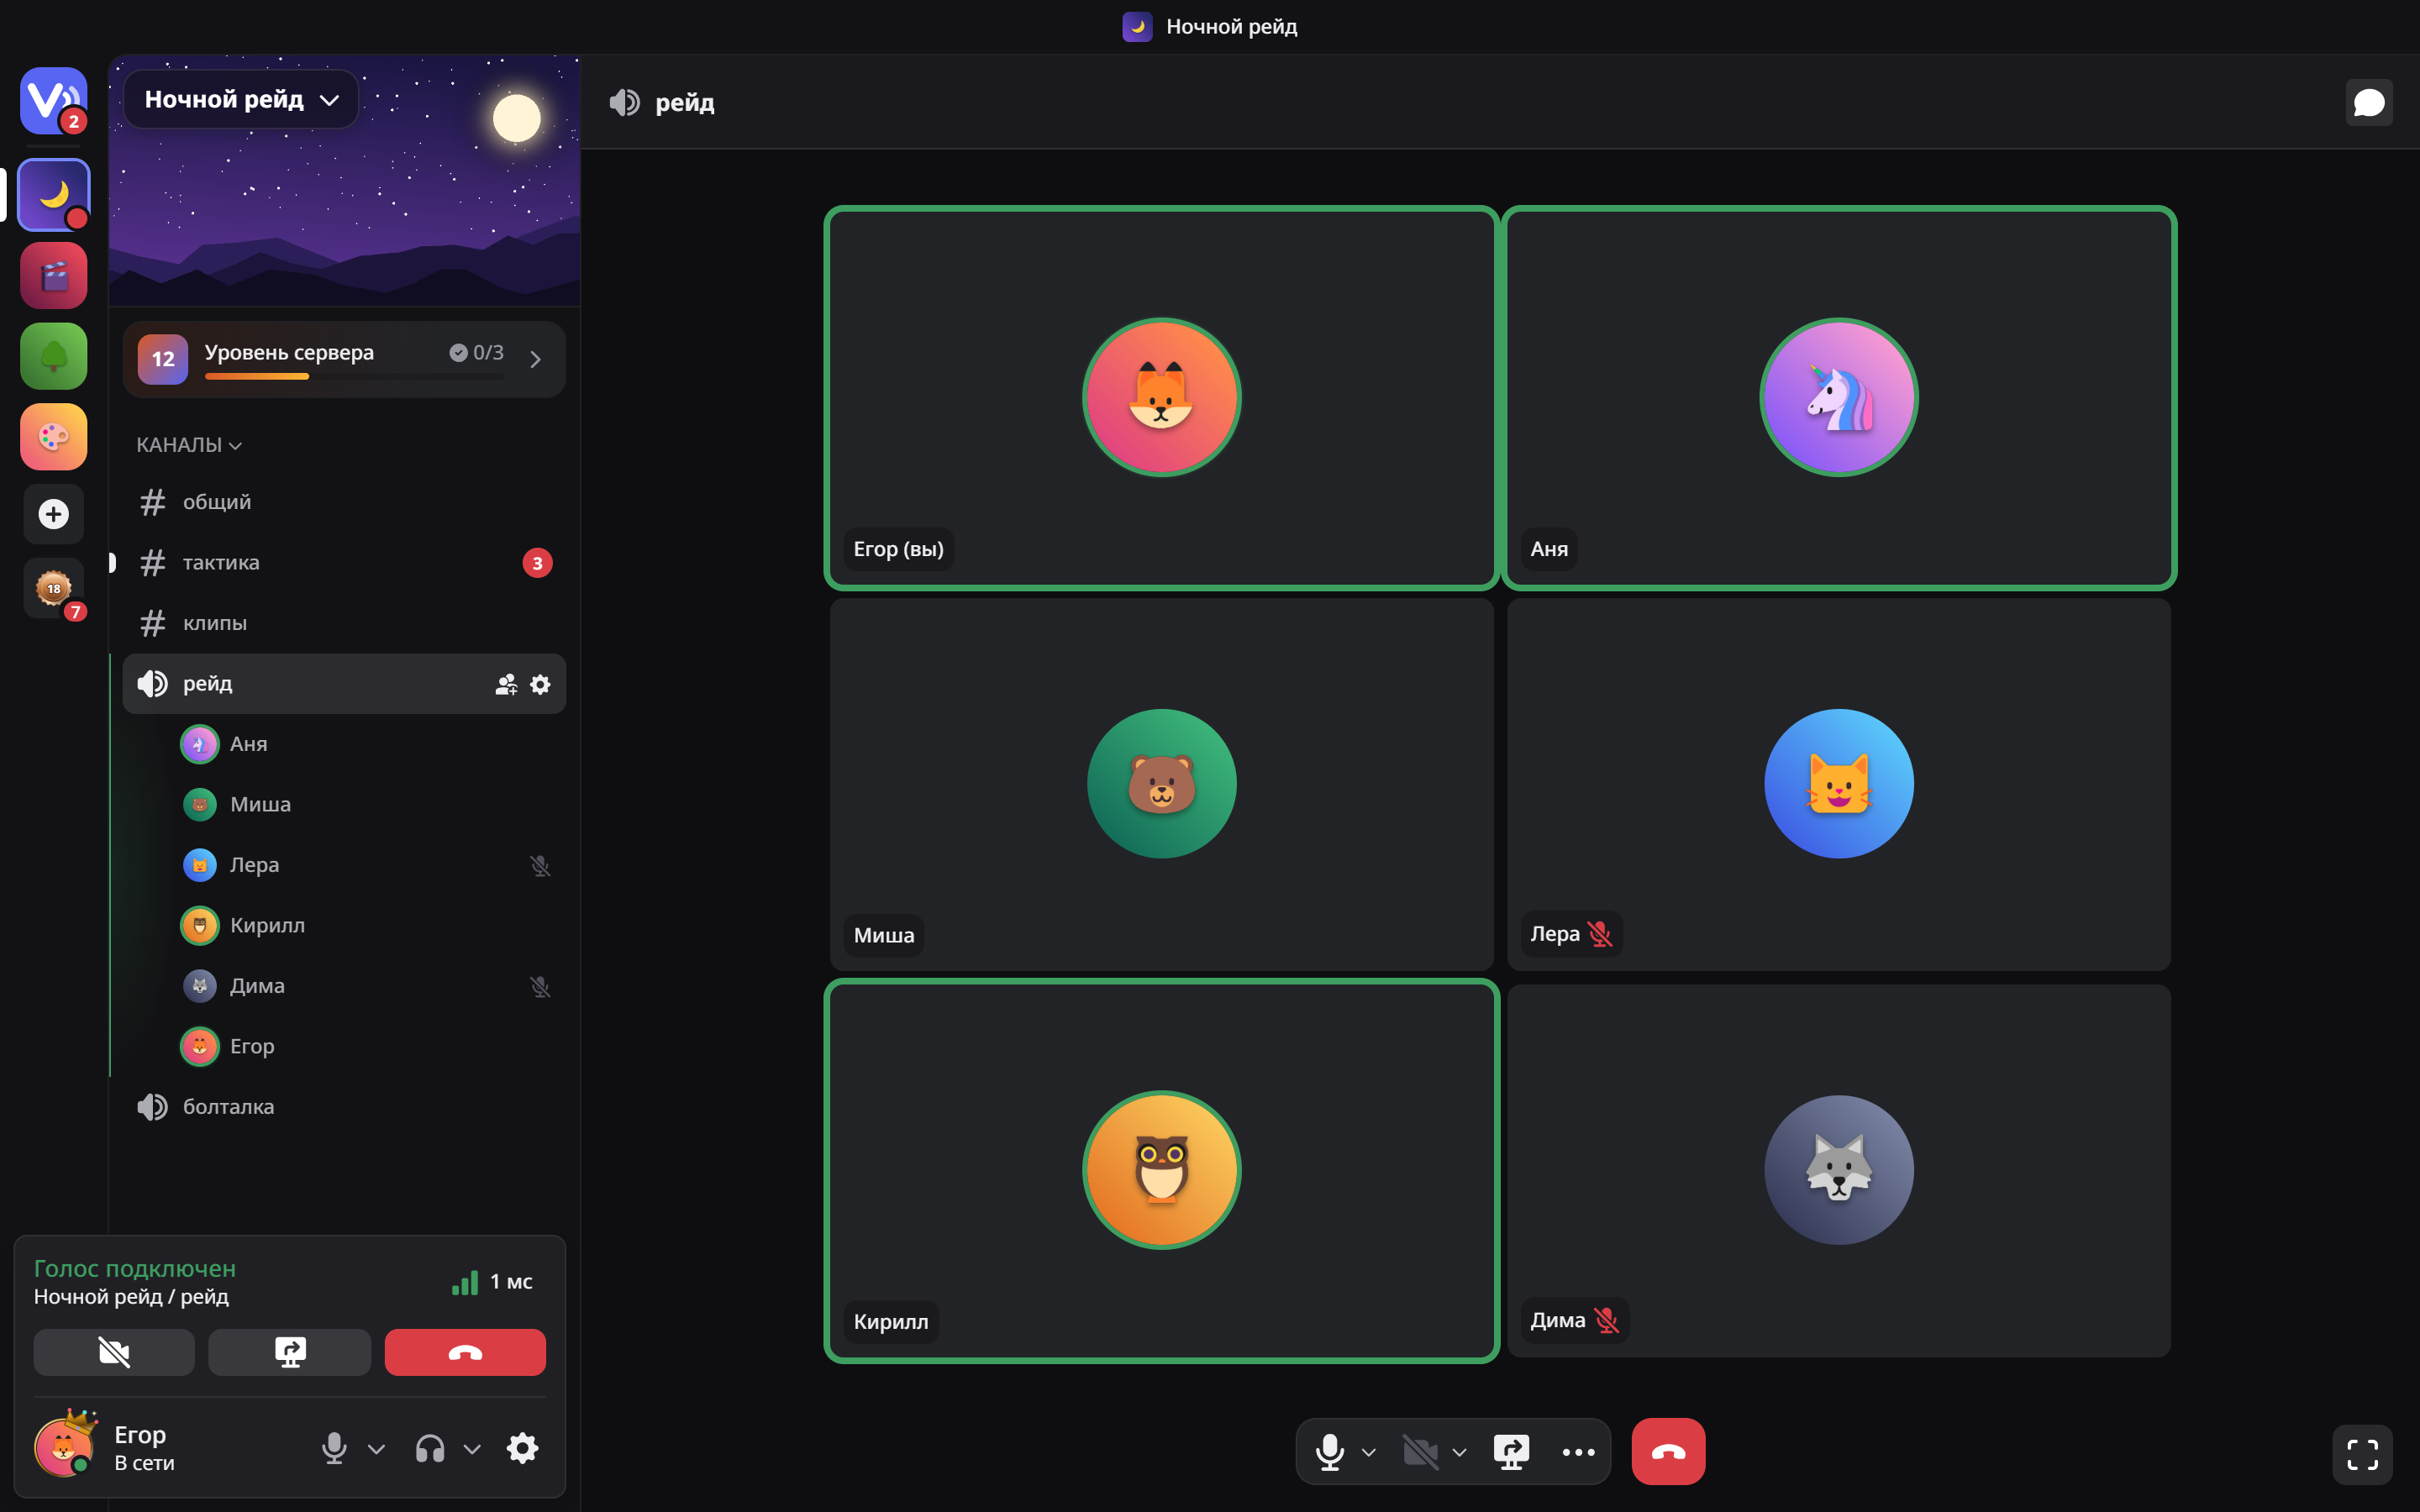Image resolution: width=2420 pixels, height=1512 pixels.
Task: Add a server with plus icon
Action: (x=54, y=514)
